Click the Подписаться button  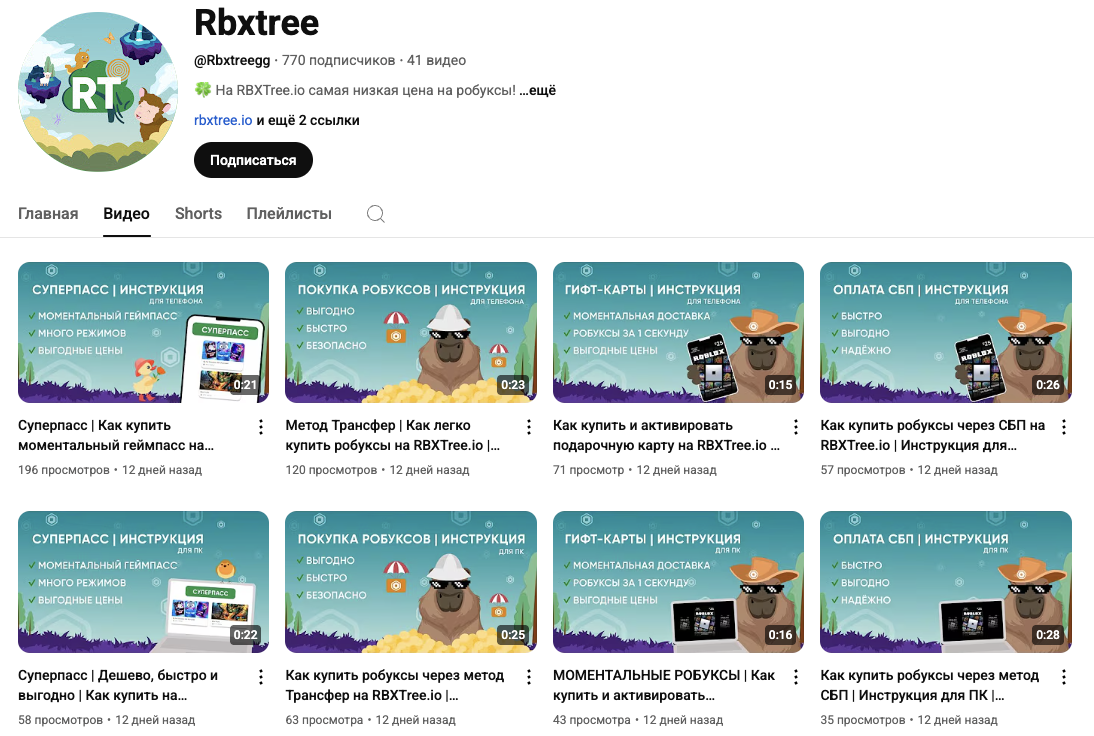click(253, 160)
